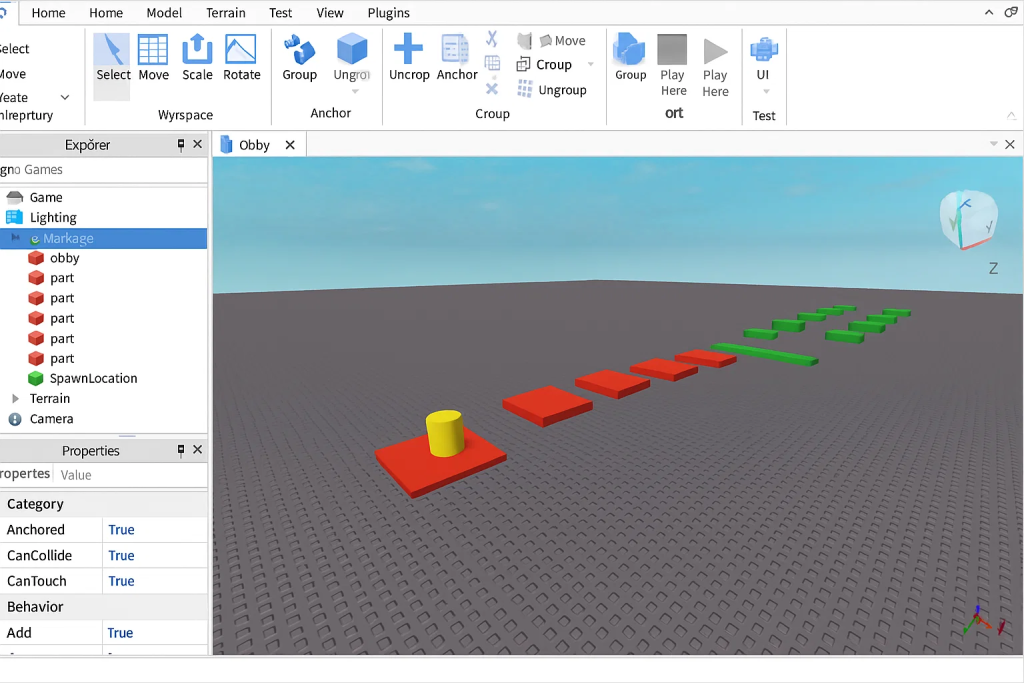Collapse the ribbon with top chevron
Screen dimensions: 1024x683
[x=989, y=12]
